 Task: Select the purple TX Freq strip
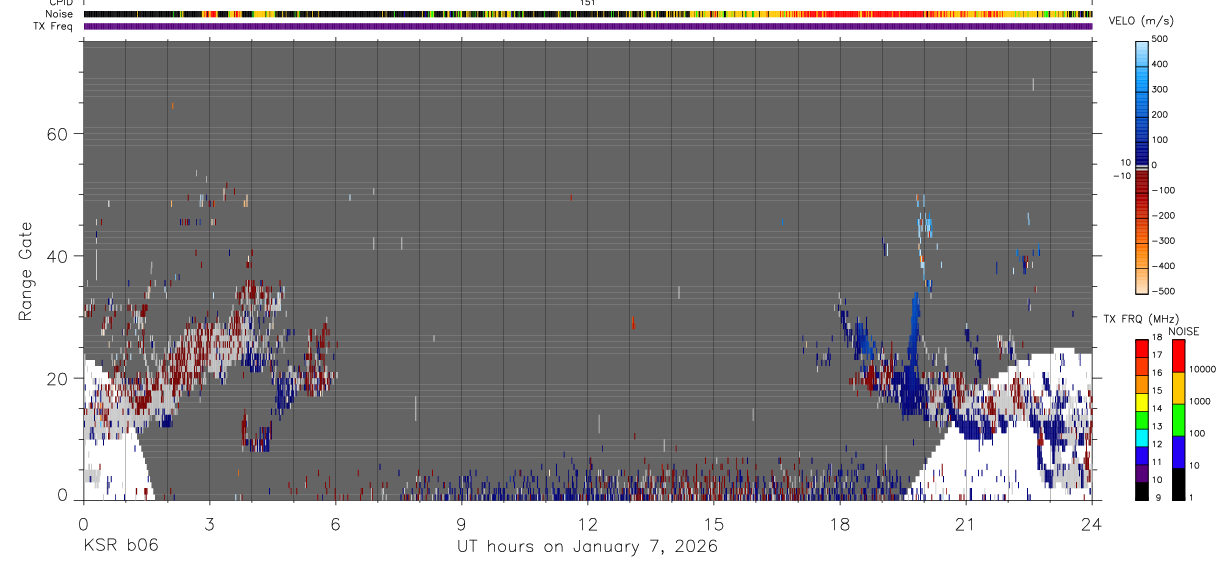[x=587, y=26]
